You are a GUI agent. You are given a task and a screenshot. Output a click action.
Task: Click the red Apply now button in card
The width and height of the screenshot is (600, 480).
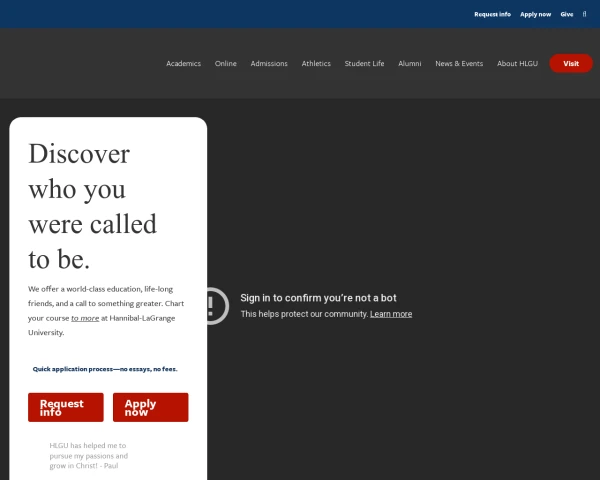[150, 407]
